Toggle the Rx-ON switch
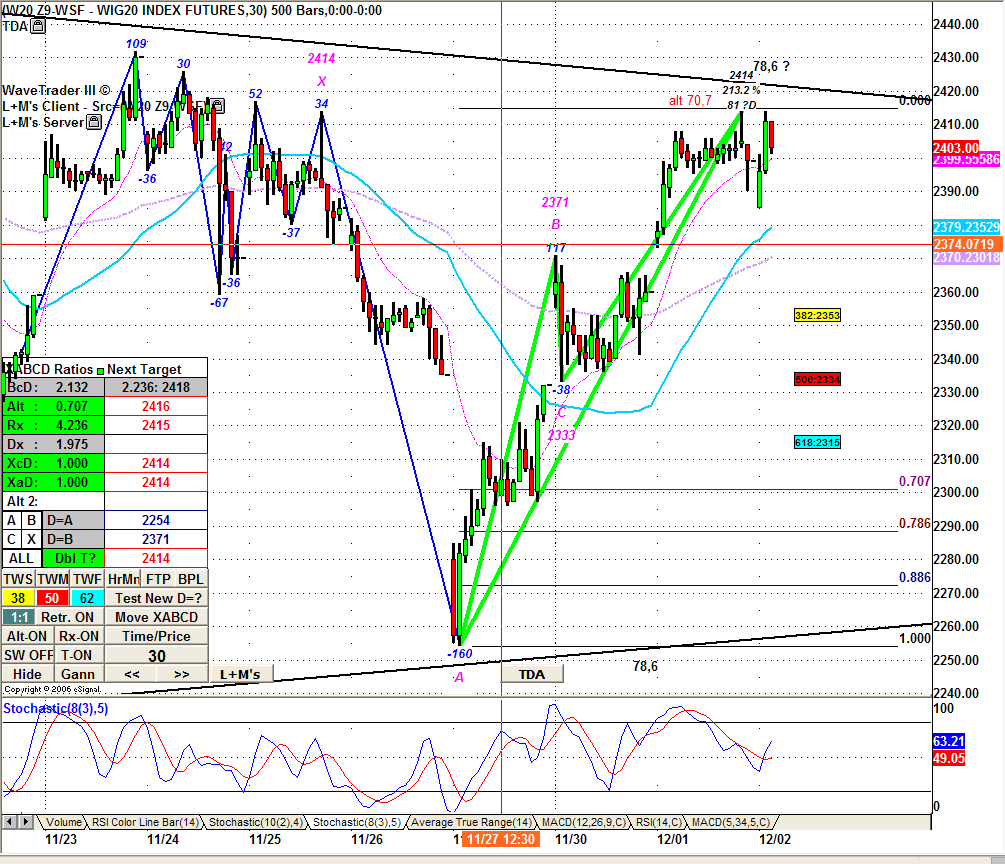Image resolution: width=1005 pixels, height=864 pixels. (78, 636)
